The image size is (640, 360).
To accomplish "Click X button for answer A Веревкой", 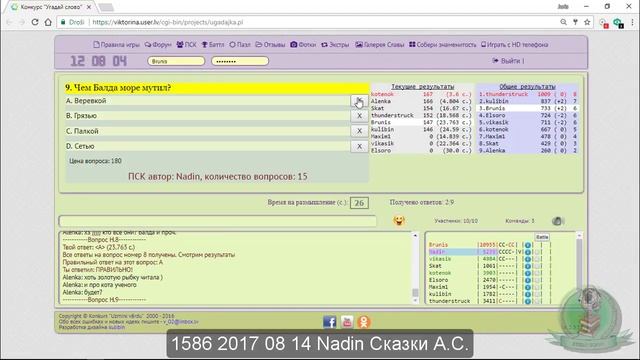I will click(359, 101).
